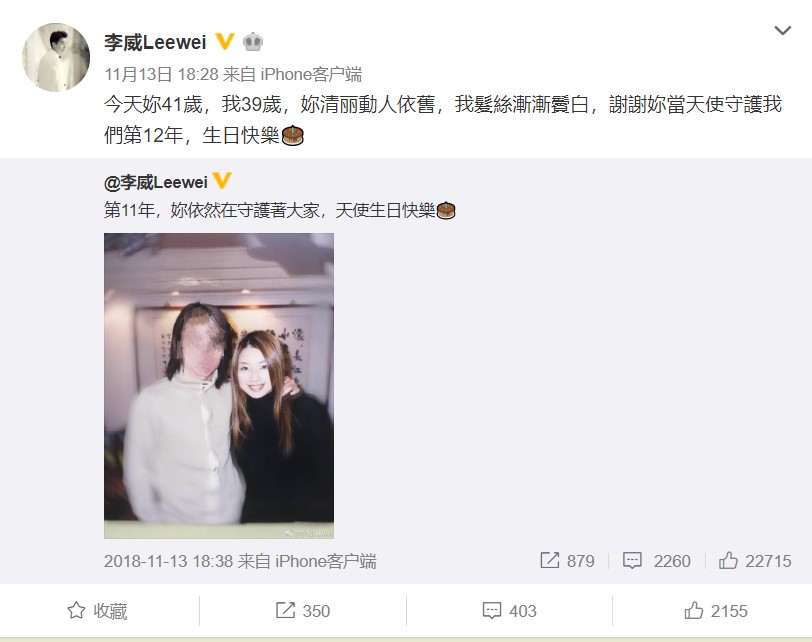Like this post with 2155 likes

pos(716,611)
